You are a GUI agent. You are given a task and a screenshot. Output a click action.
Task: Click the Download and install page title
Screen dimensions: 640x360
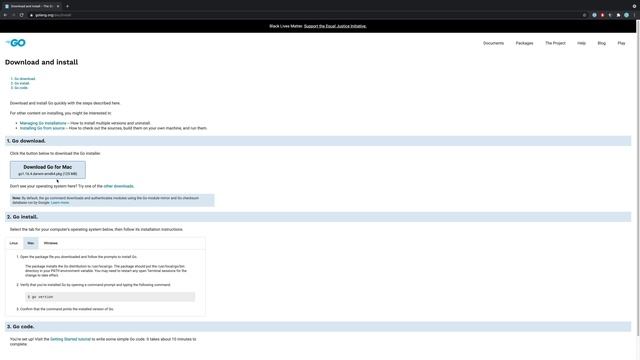[42, 62]
